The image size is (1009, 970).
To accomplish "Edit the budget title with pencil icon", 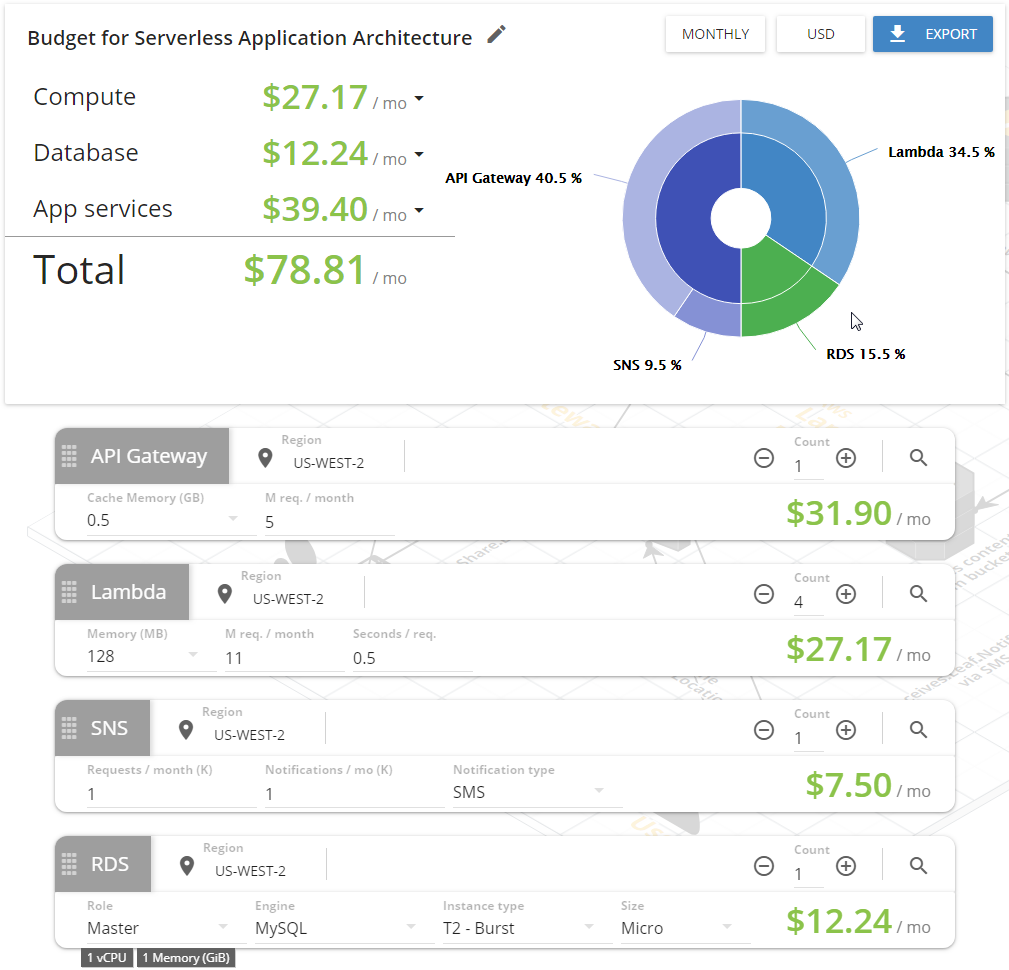I will 496,35.
